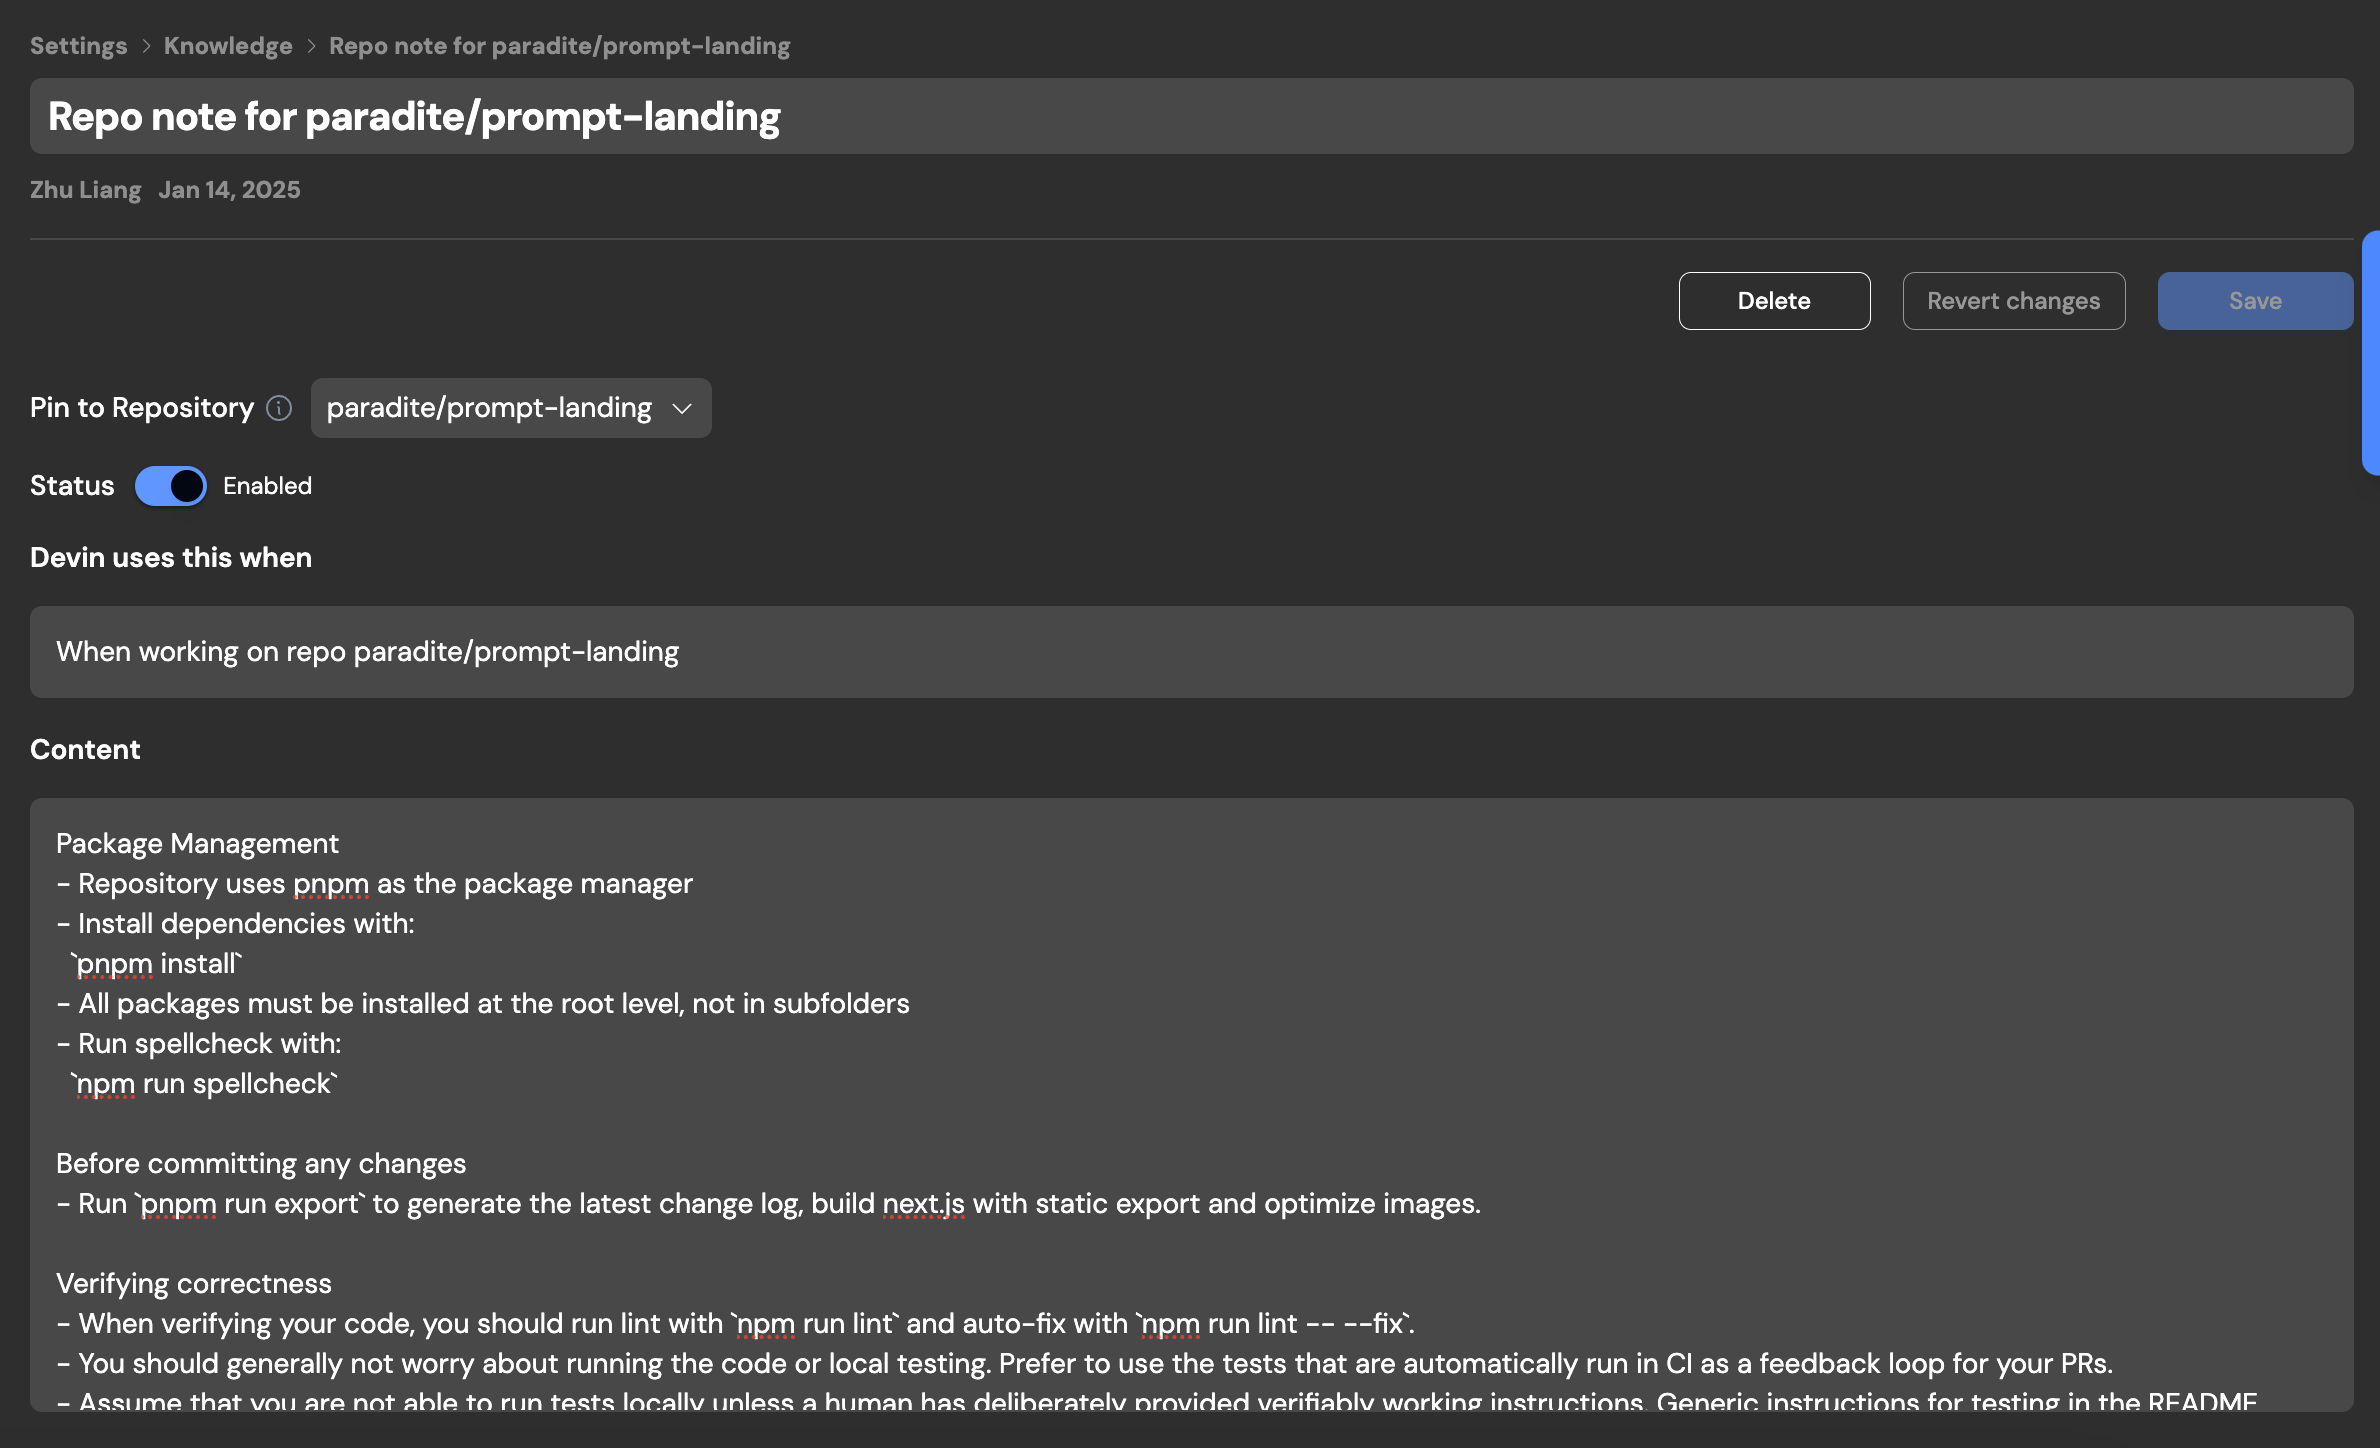Click the second breadcrumb separator chevron
Image resolution: width=2380 pixels, height=1448 pixels.
(x=311, y=46)
